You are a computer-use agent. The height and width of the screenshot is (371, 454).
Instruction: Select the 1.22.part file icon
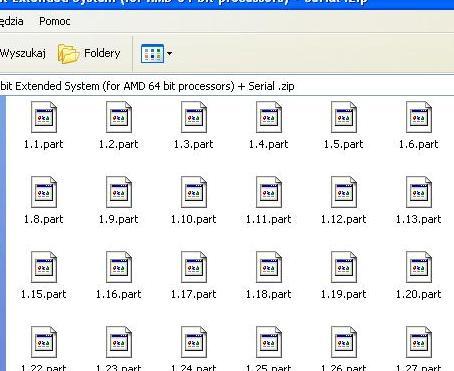click(44, 342)
